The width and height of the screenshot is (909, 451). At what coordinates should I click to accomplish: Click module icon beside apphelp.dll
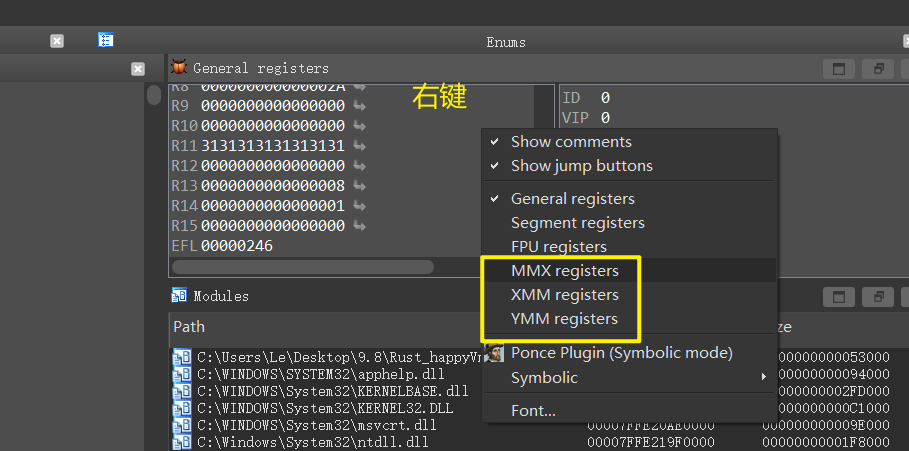coord(182,374)
